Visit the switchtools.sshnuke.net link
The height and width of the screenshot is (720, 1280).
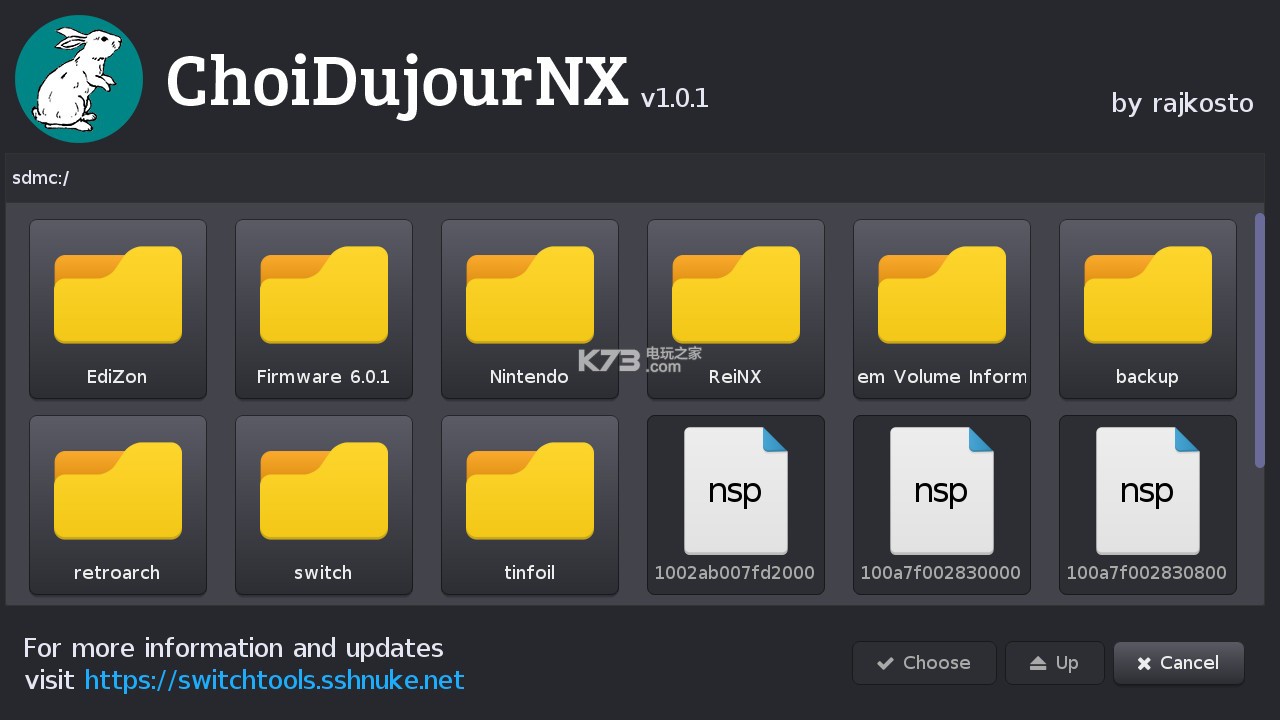click(x=274, y=681)
